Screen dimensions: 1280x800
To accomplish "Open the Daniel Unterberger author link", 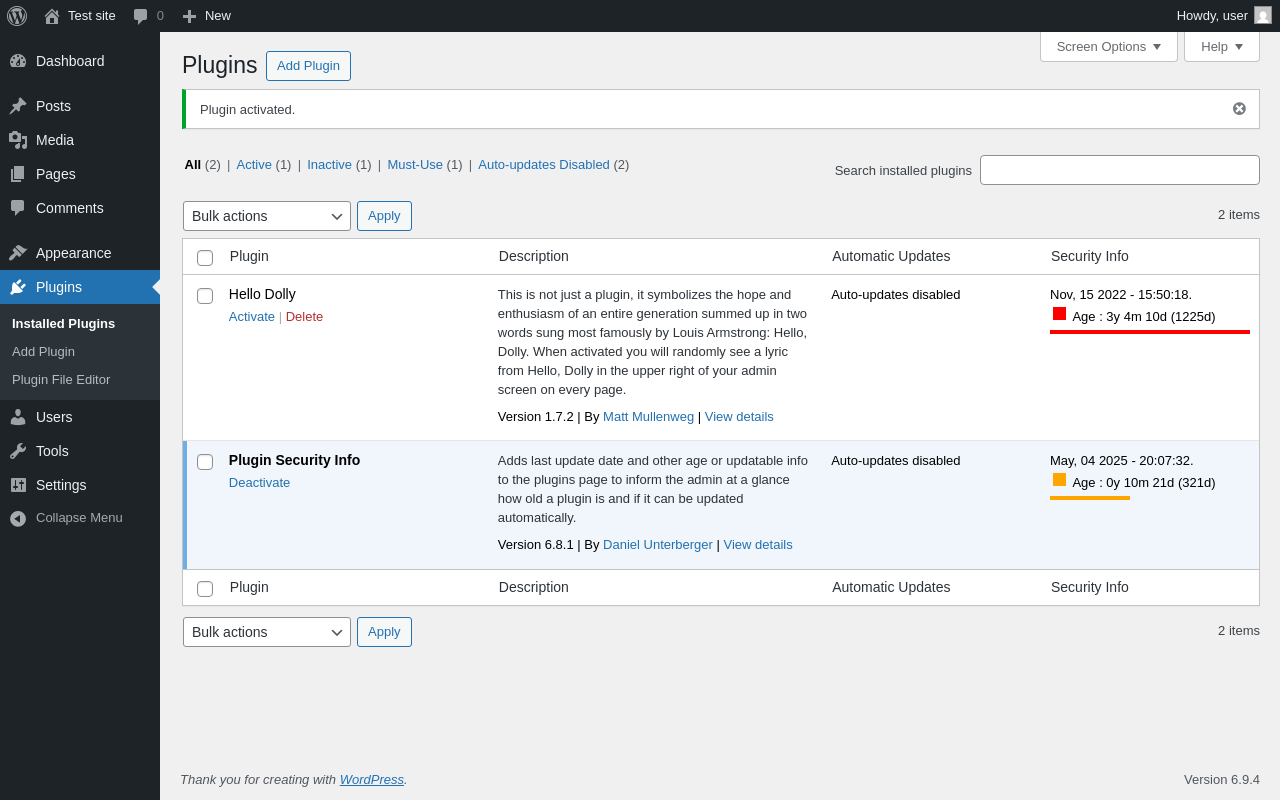I will pyautogui.click(x=658, y=545).
